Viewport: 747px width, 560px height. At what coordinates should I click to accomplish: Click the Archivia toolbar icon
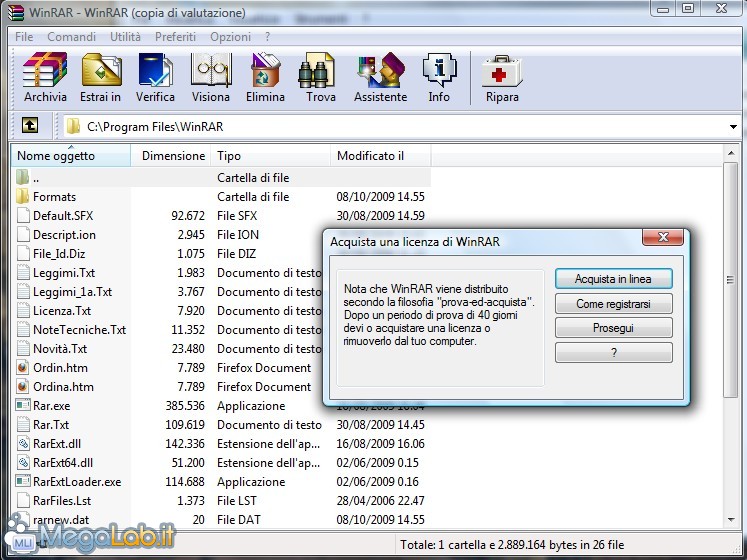[x=45, y=71]
